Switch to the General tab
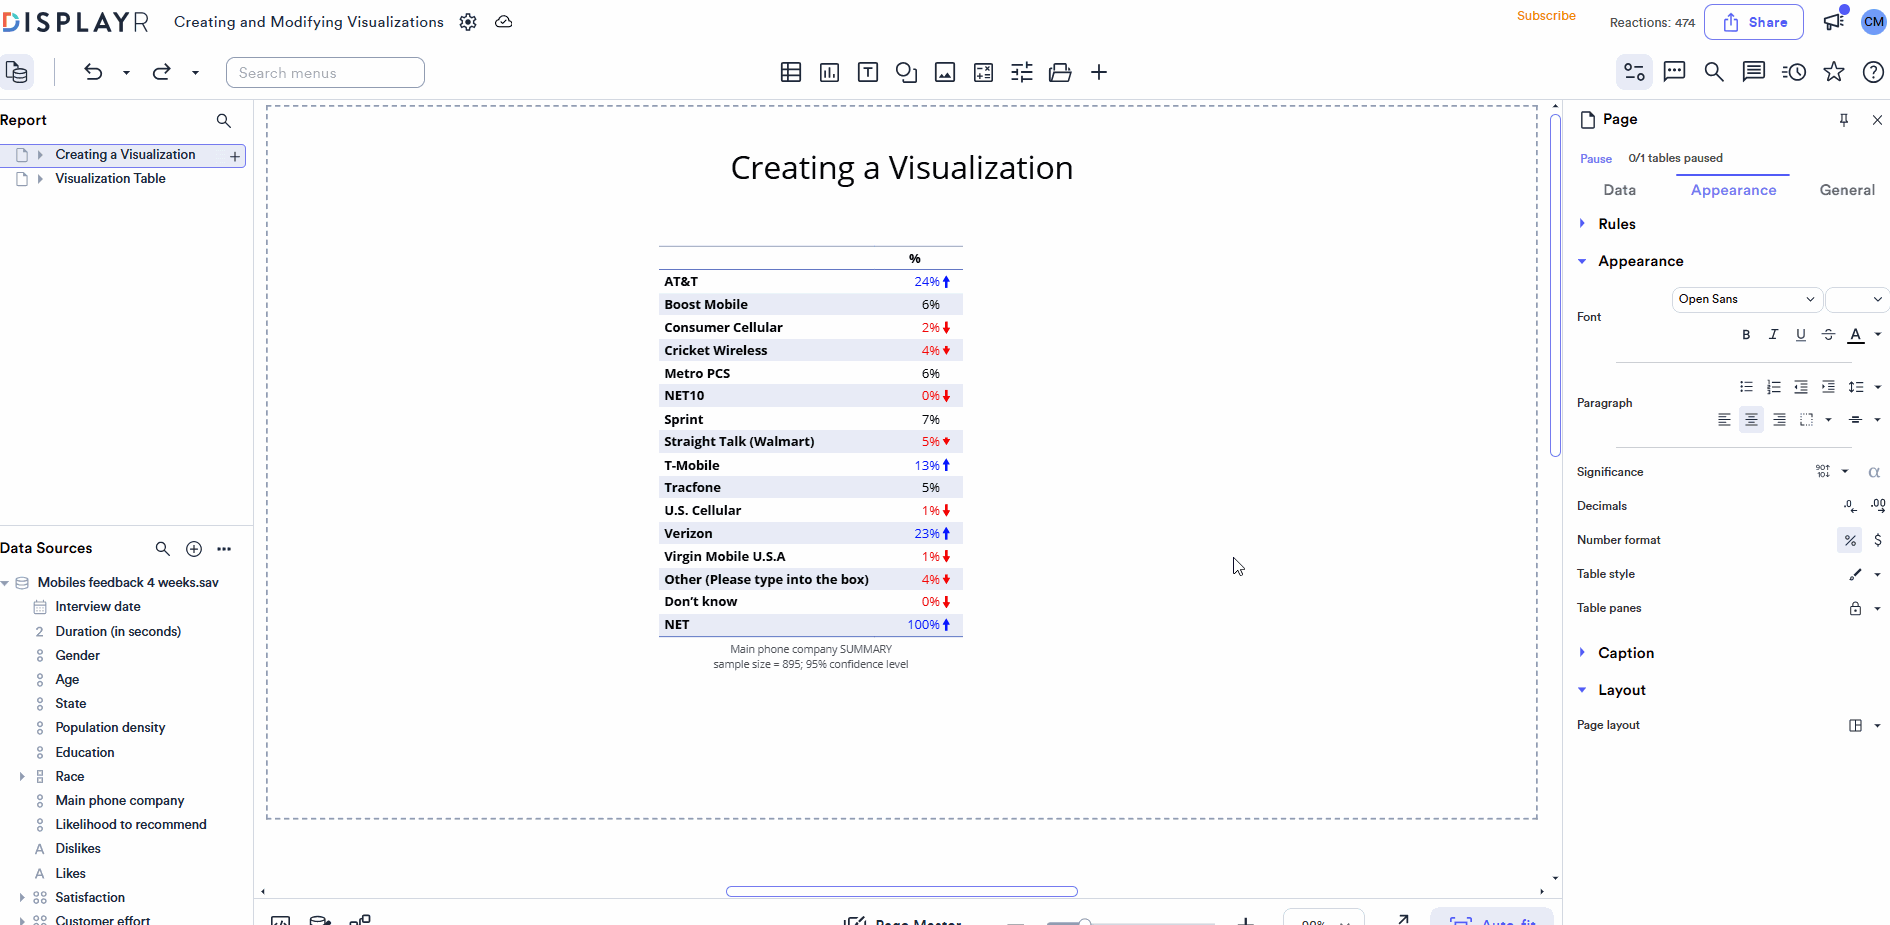 [x=1846, y=190]
